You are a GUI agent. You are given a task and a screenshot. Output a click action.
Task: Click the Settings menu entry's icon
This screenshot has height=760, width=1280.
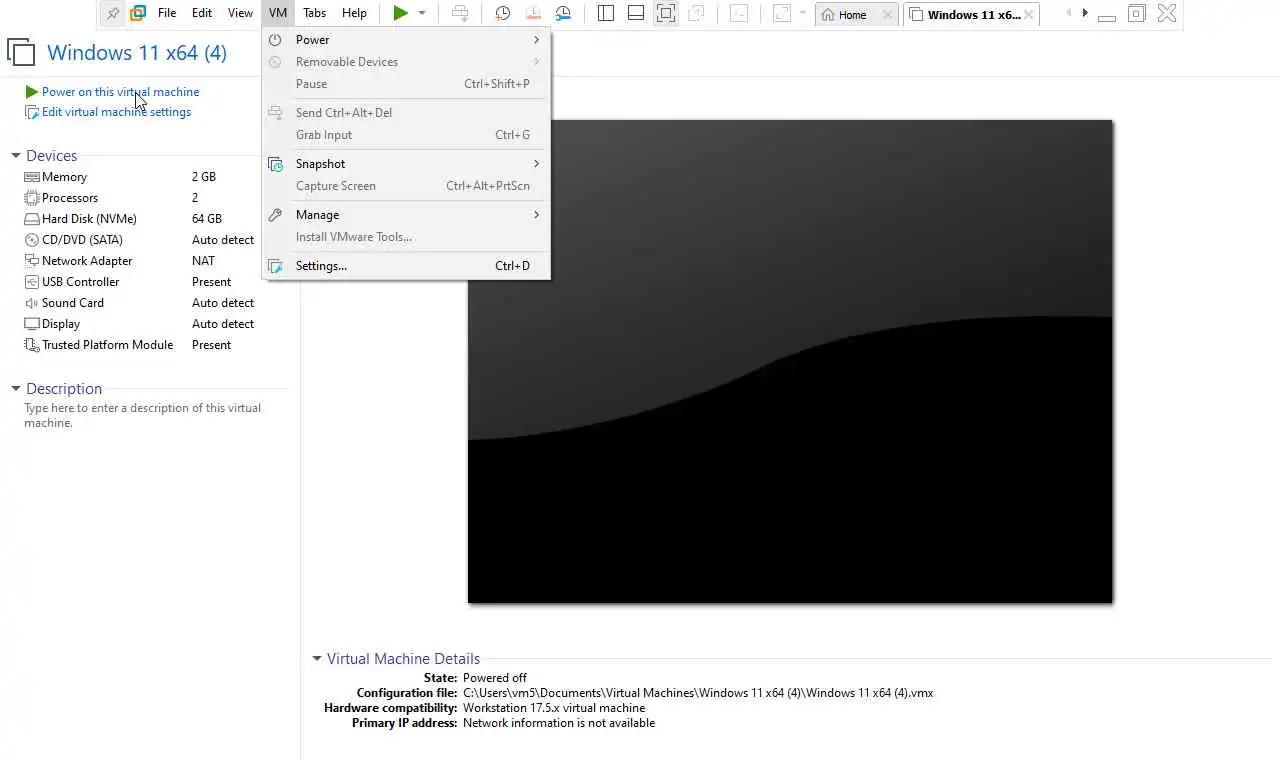pos(275,266)
